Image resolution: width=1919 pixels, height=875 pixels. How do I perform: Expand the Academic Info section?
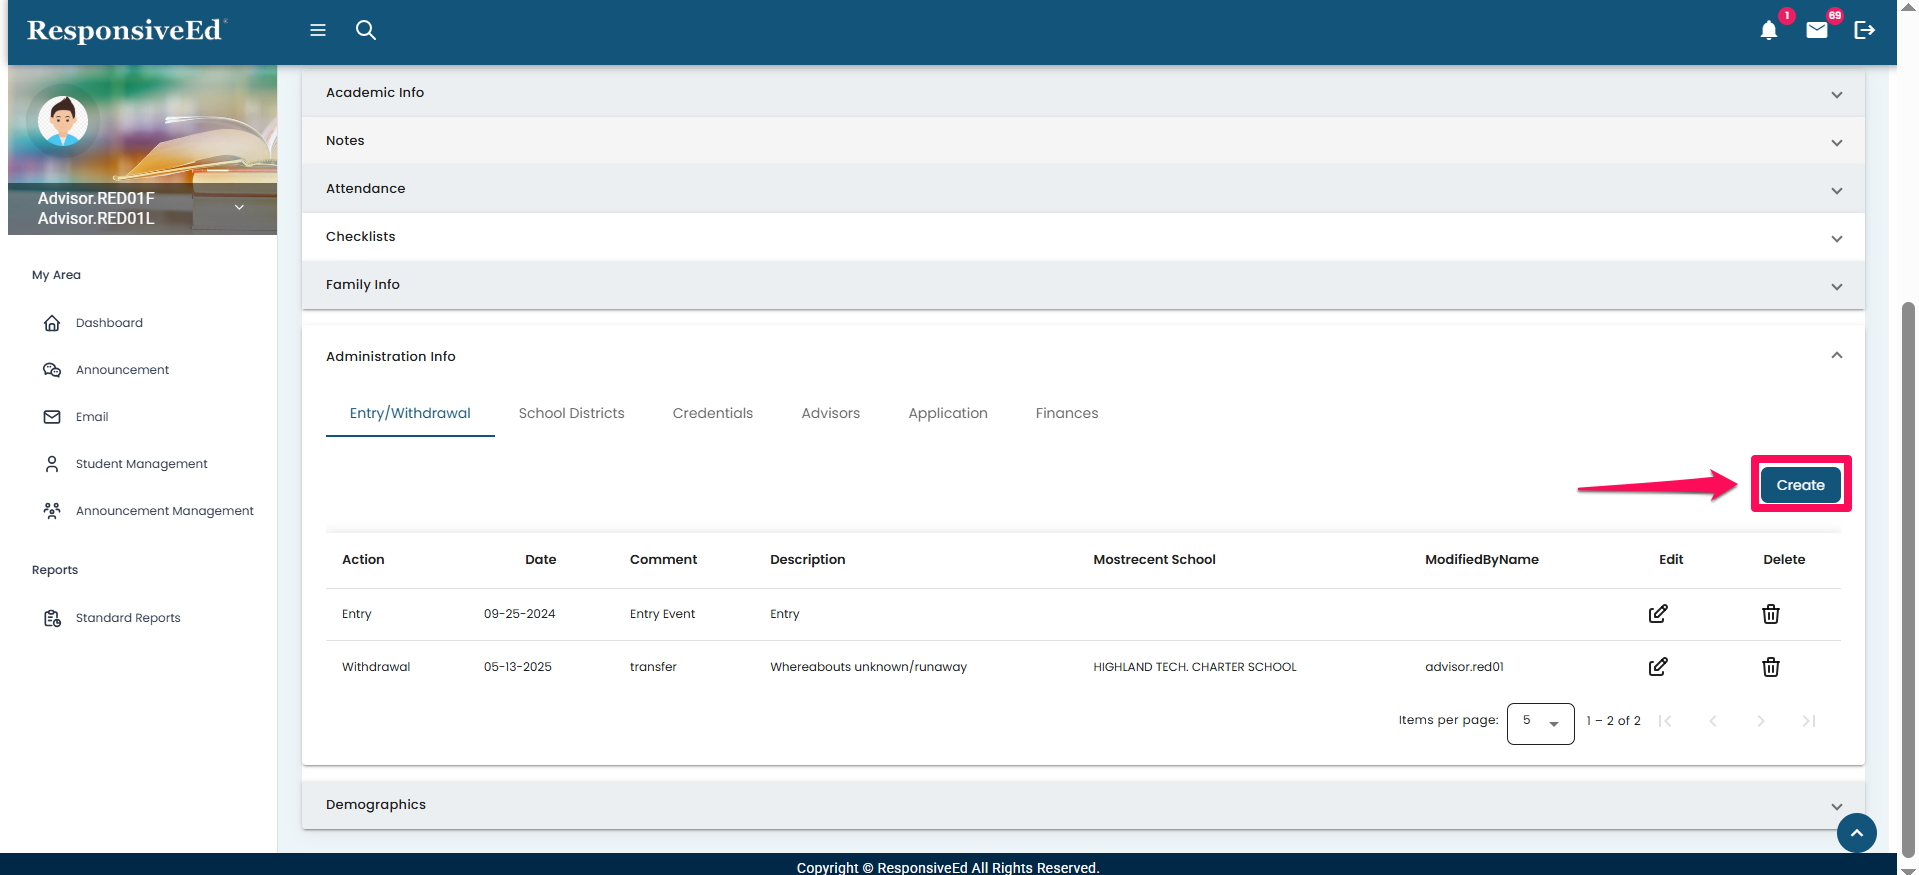pos(1836,94)
